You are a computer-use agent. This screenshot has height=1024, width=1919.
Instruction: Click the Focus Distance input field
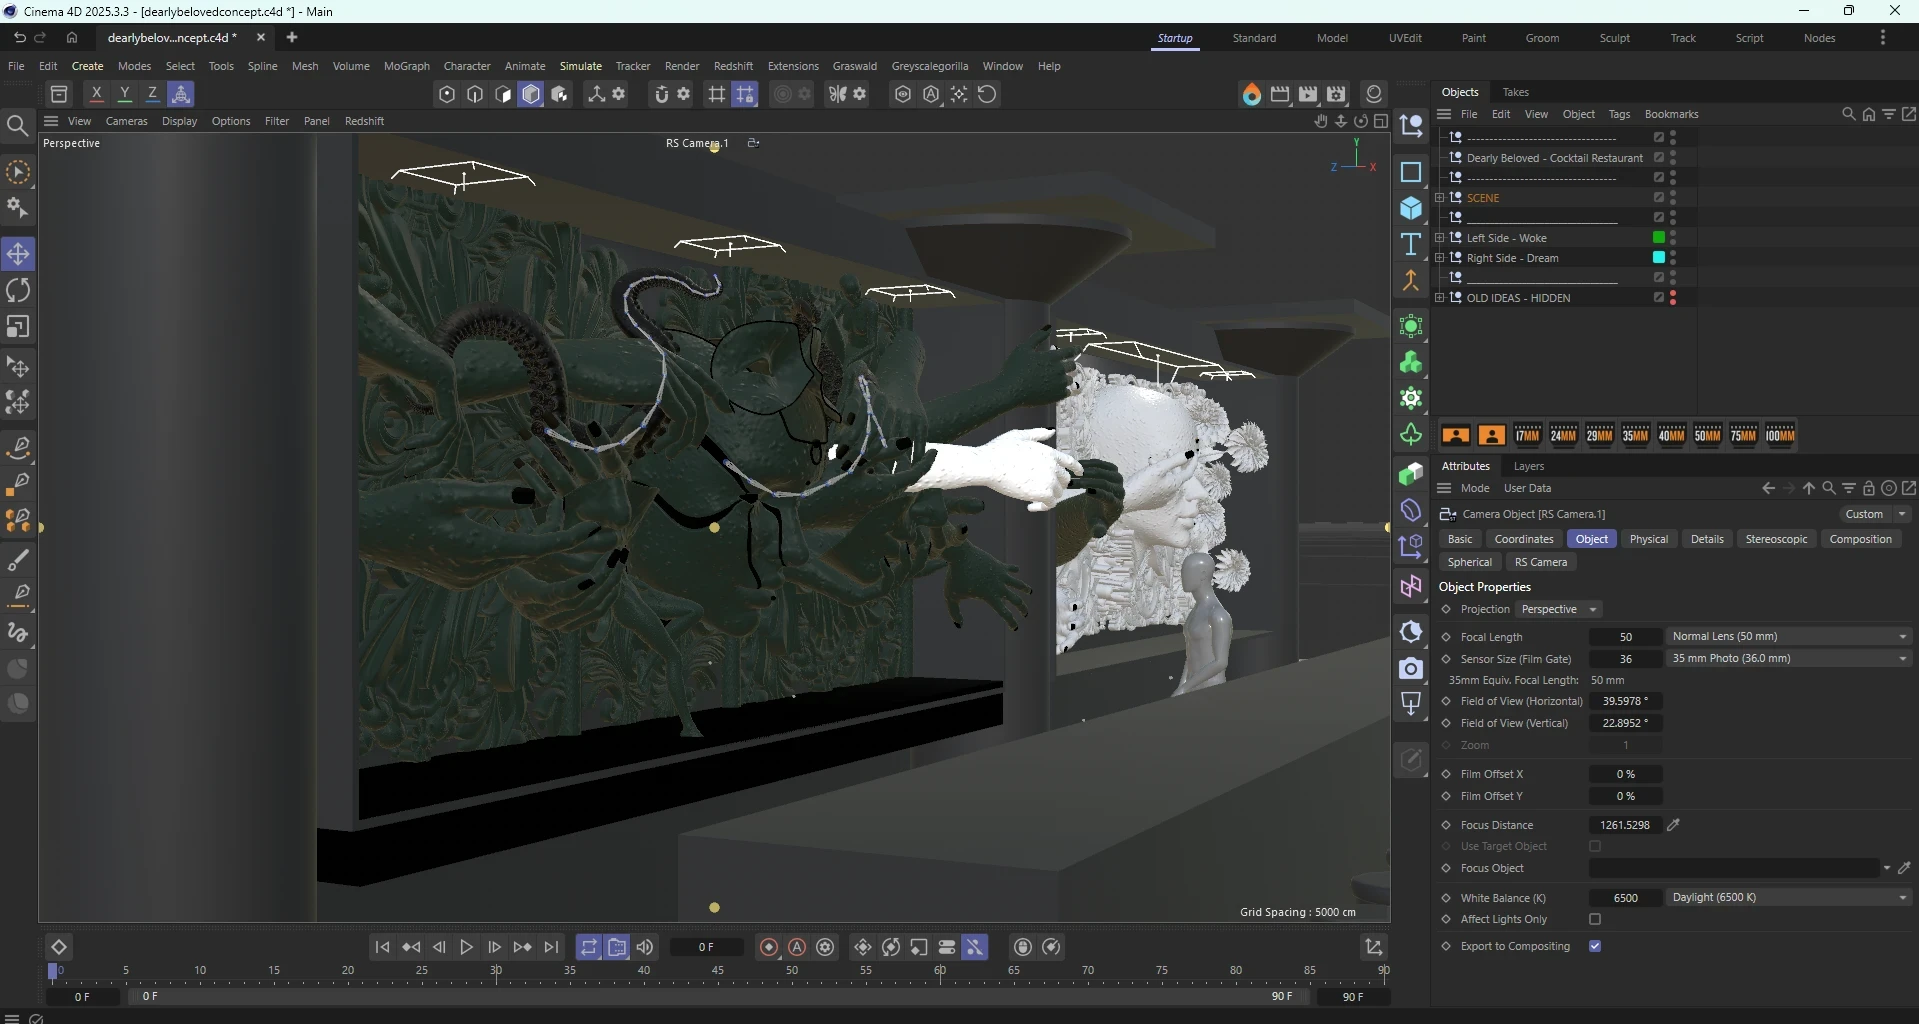click(x=1624, y=825)
